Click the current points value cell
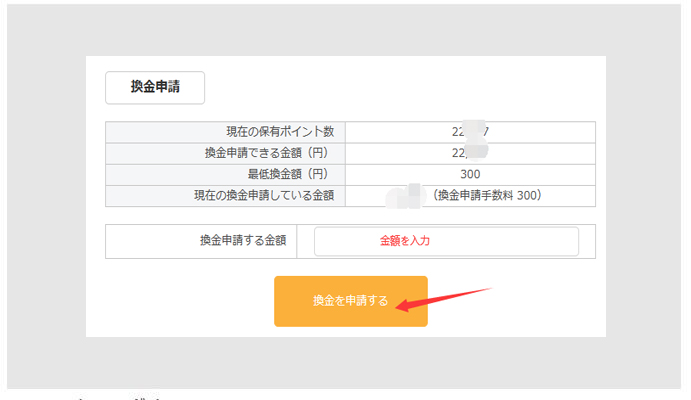This screenshot has width=691, height=400. 469,132
